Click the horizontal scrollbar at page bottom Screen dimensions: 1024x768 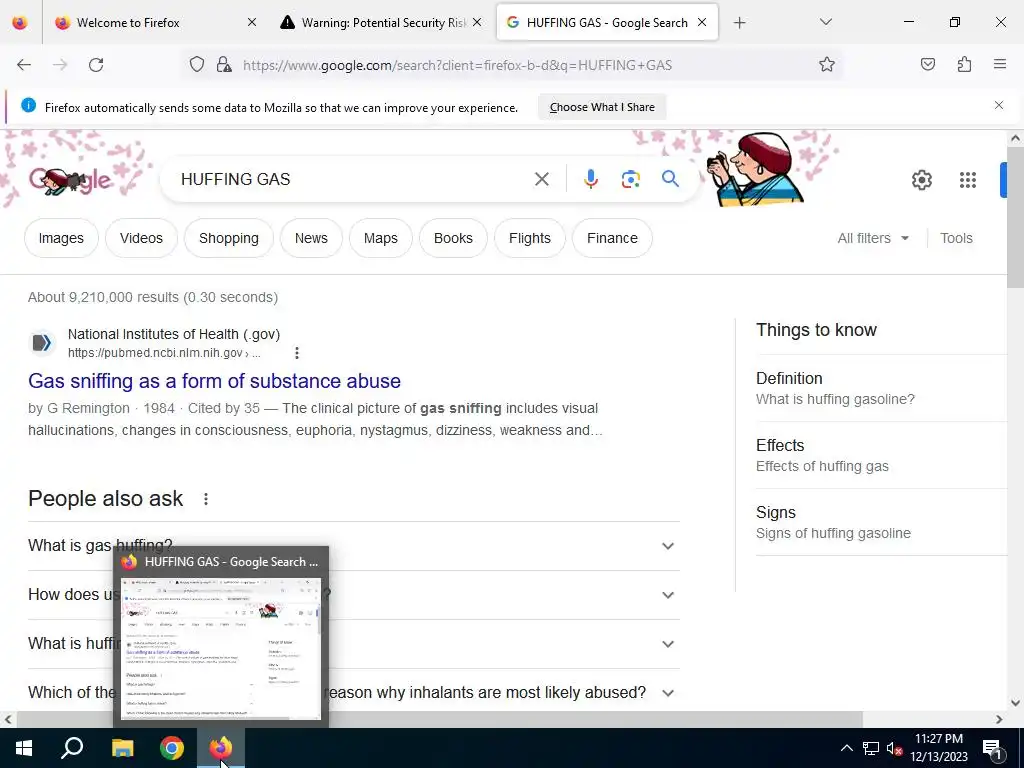(439, 719)
